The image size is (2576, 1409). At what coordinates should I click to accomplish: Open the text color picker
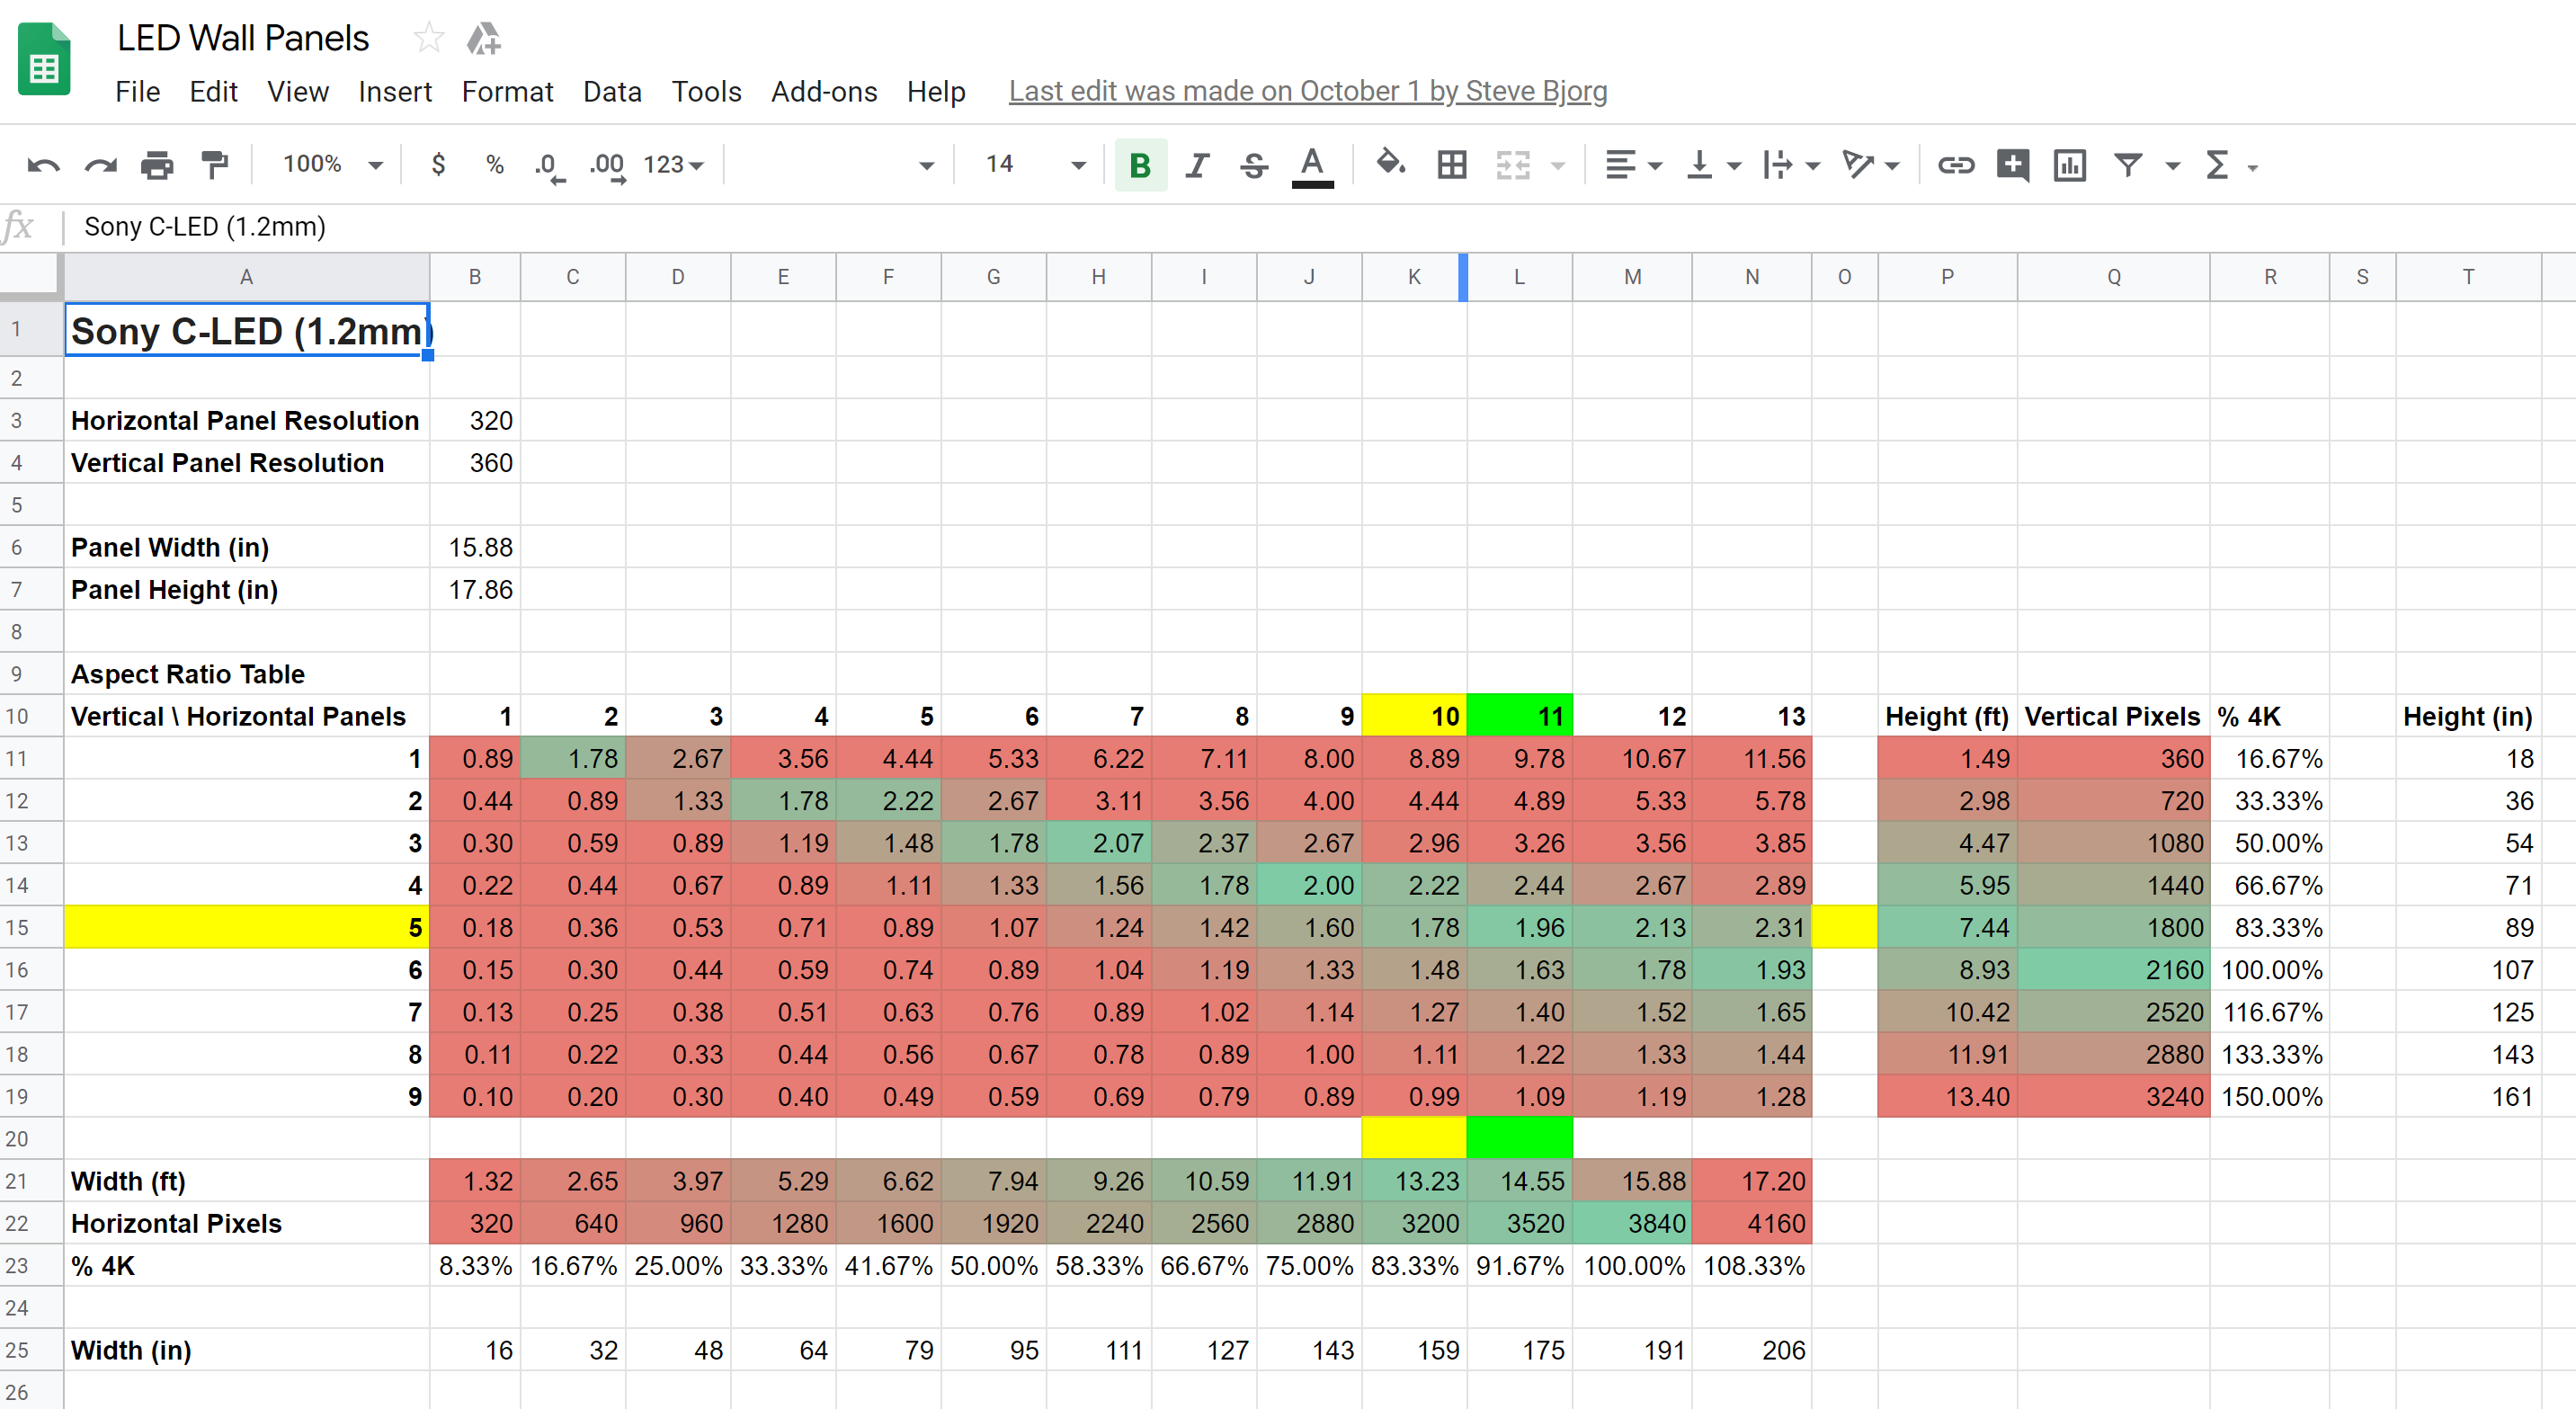(1312, 165)
